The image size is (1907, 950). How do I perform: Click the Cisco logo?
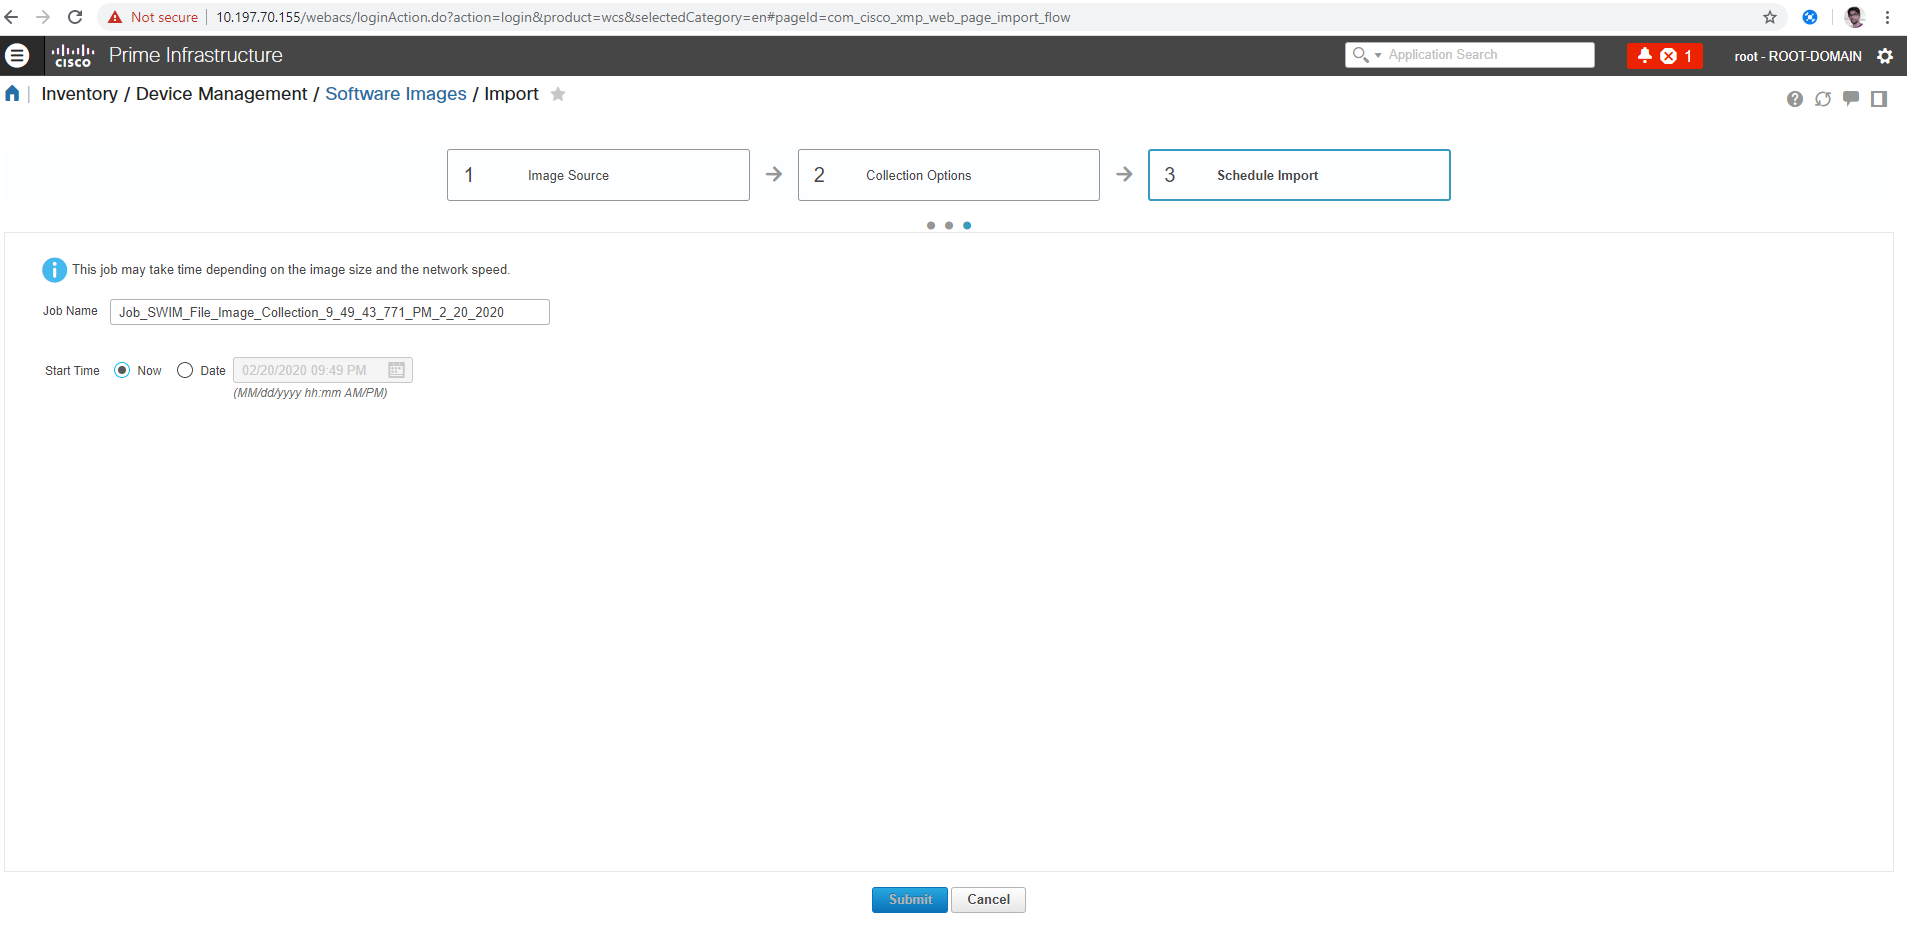coord(73,56)
